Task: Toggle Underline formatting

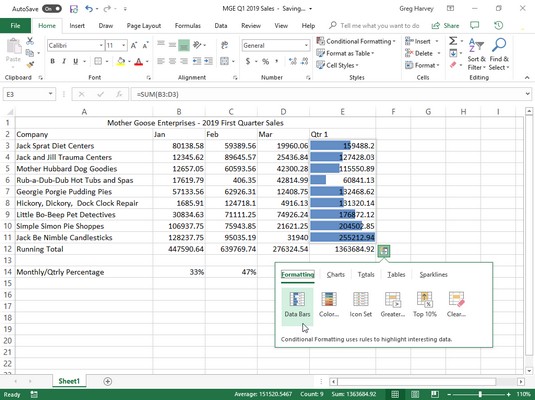Action: [75, 61]
